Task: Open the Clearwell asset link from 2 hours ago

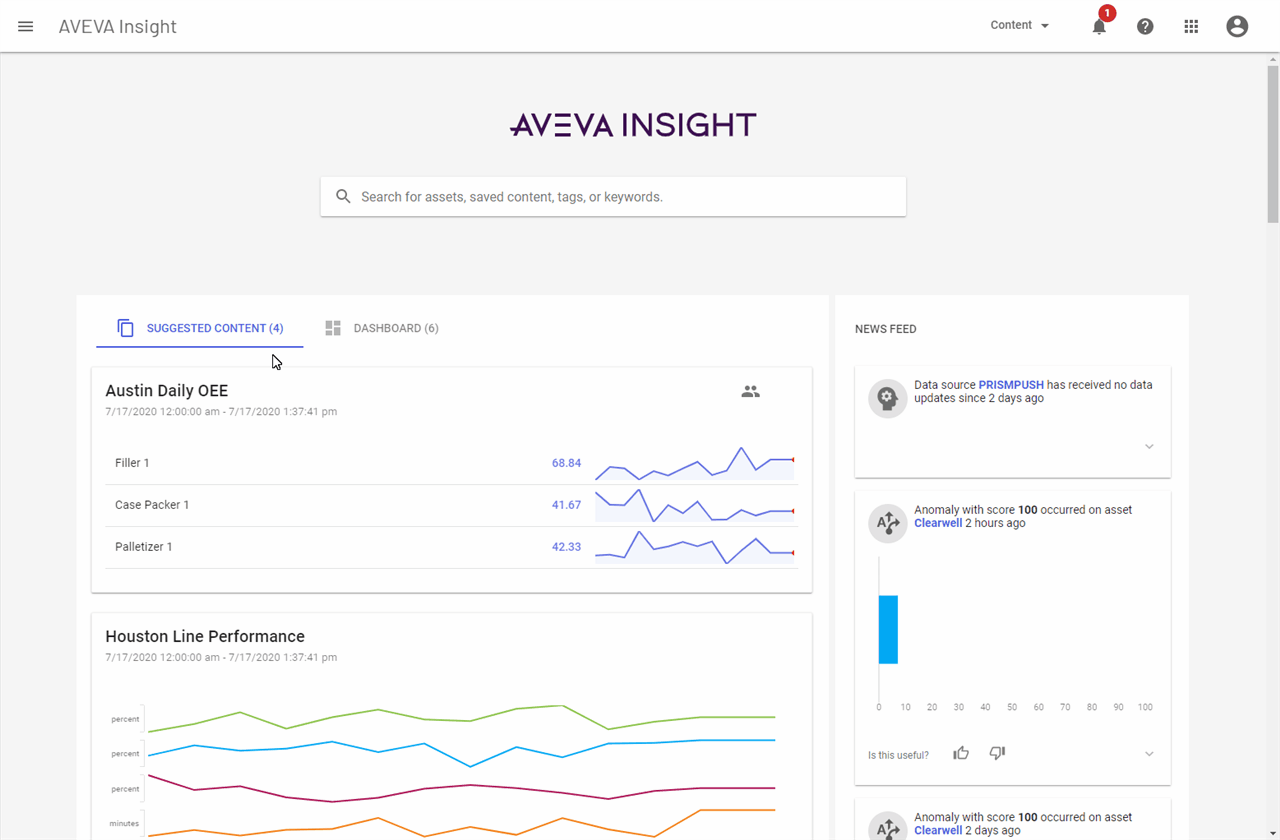Action: [938, 523]
